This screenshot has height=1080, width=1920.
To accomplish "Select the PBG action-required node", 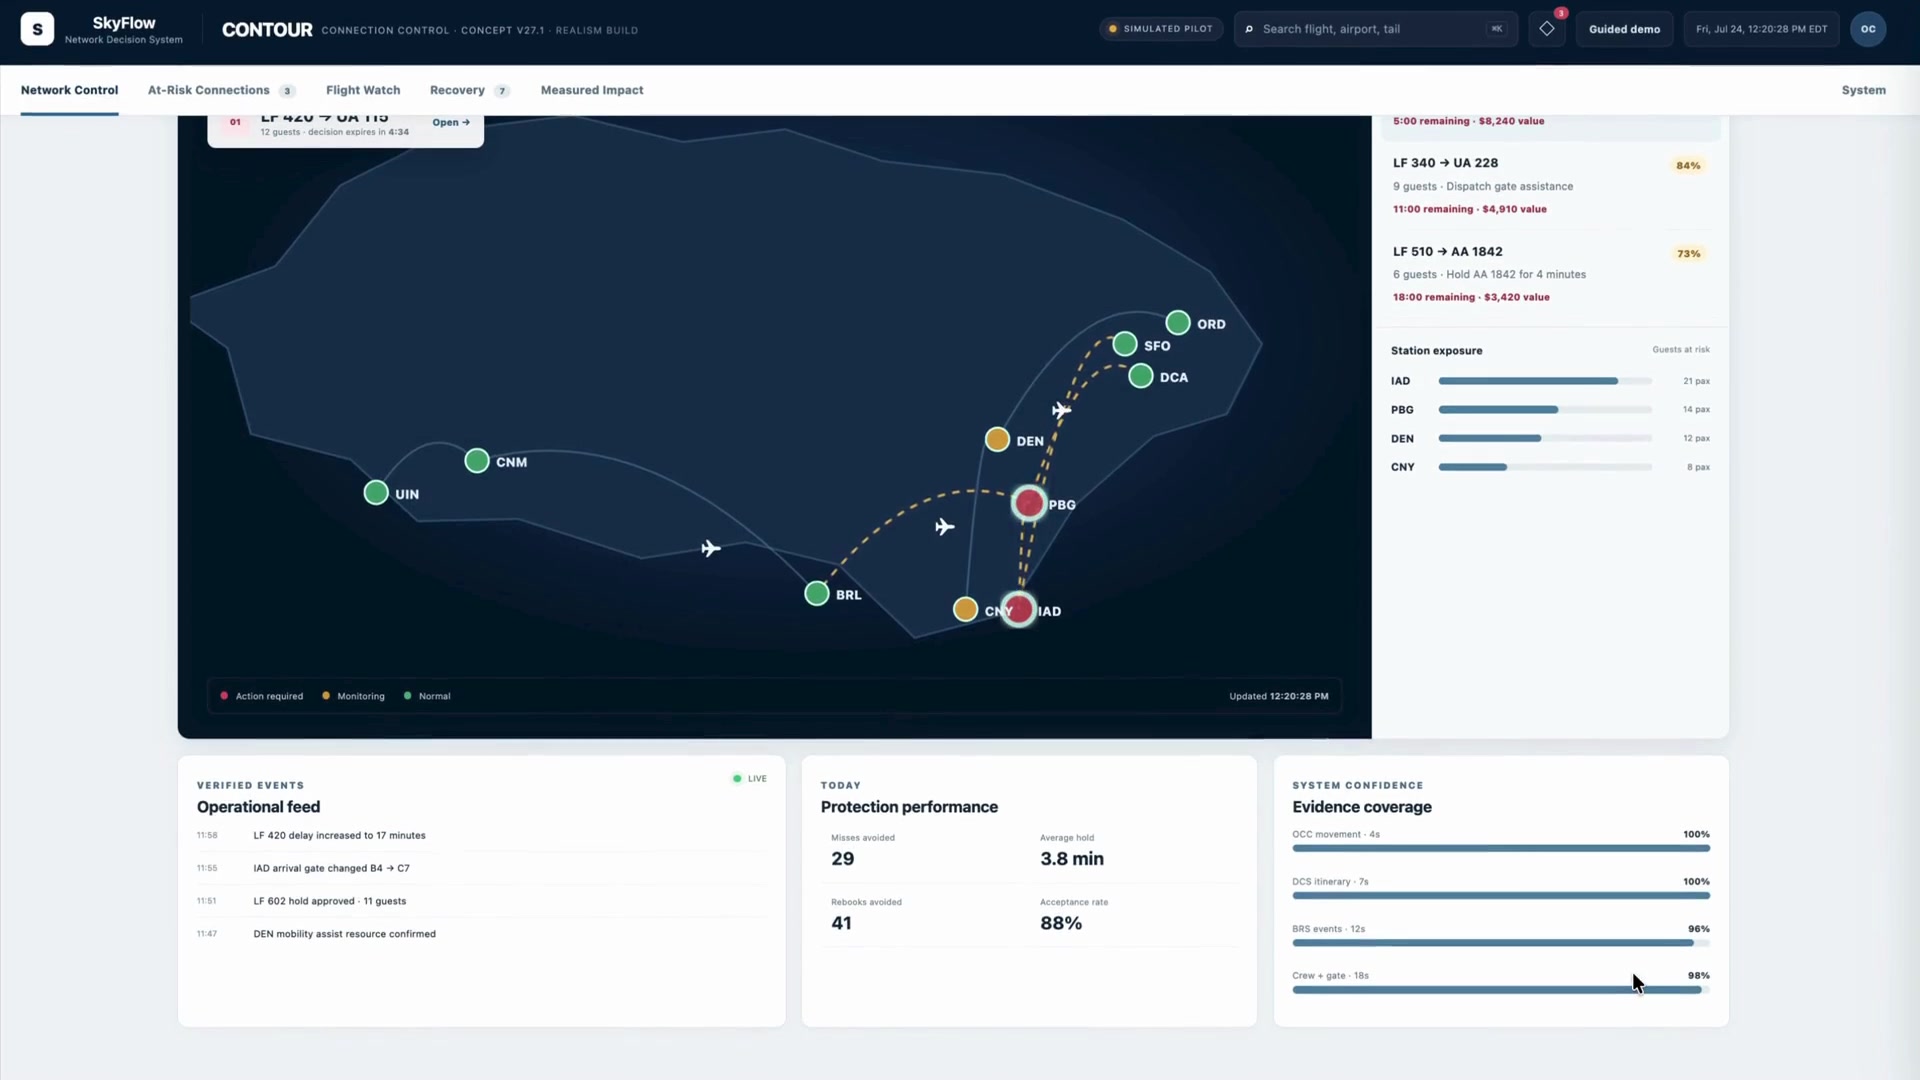I will [x=1029, y=503].
